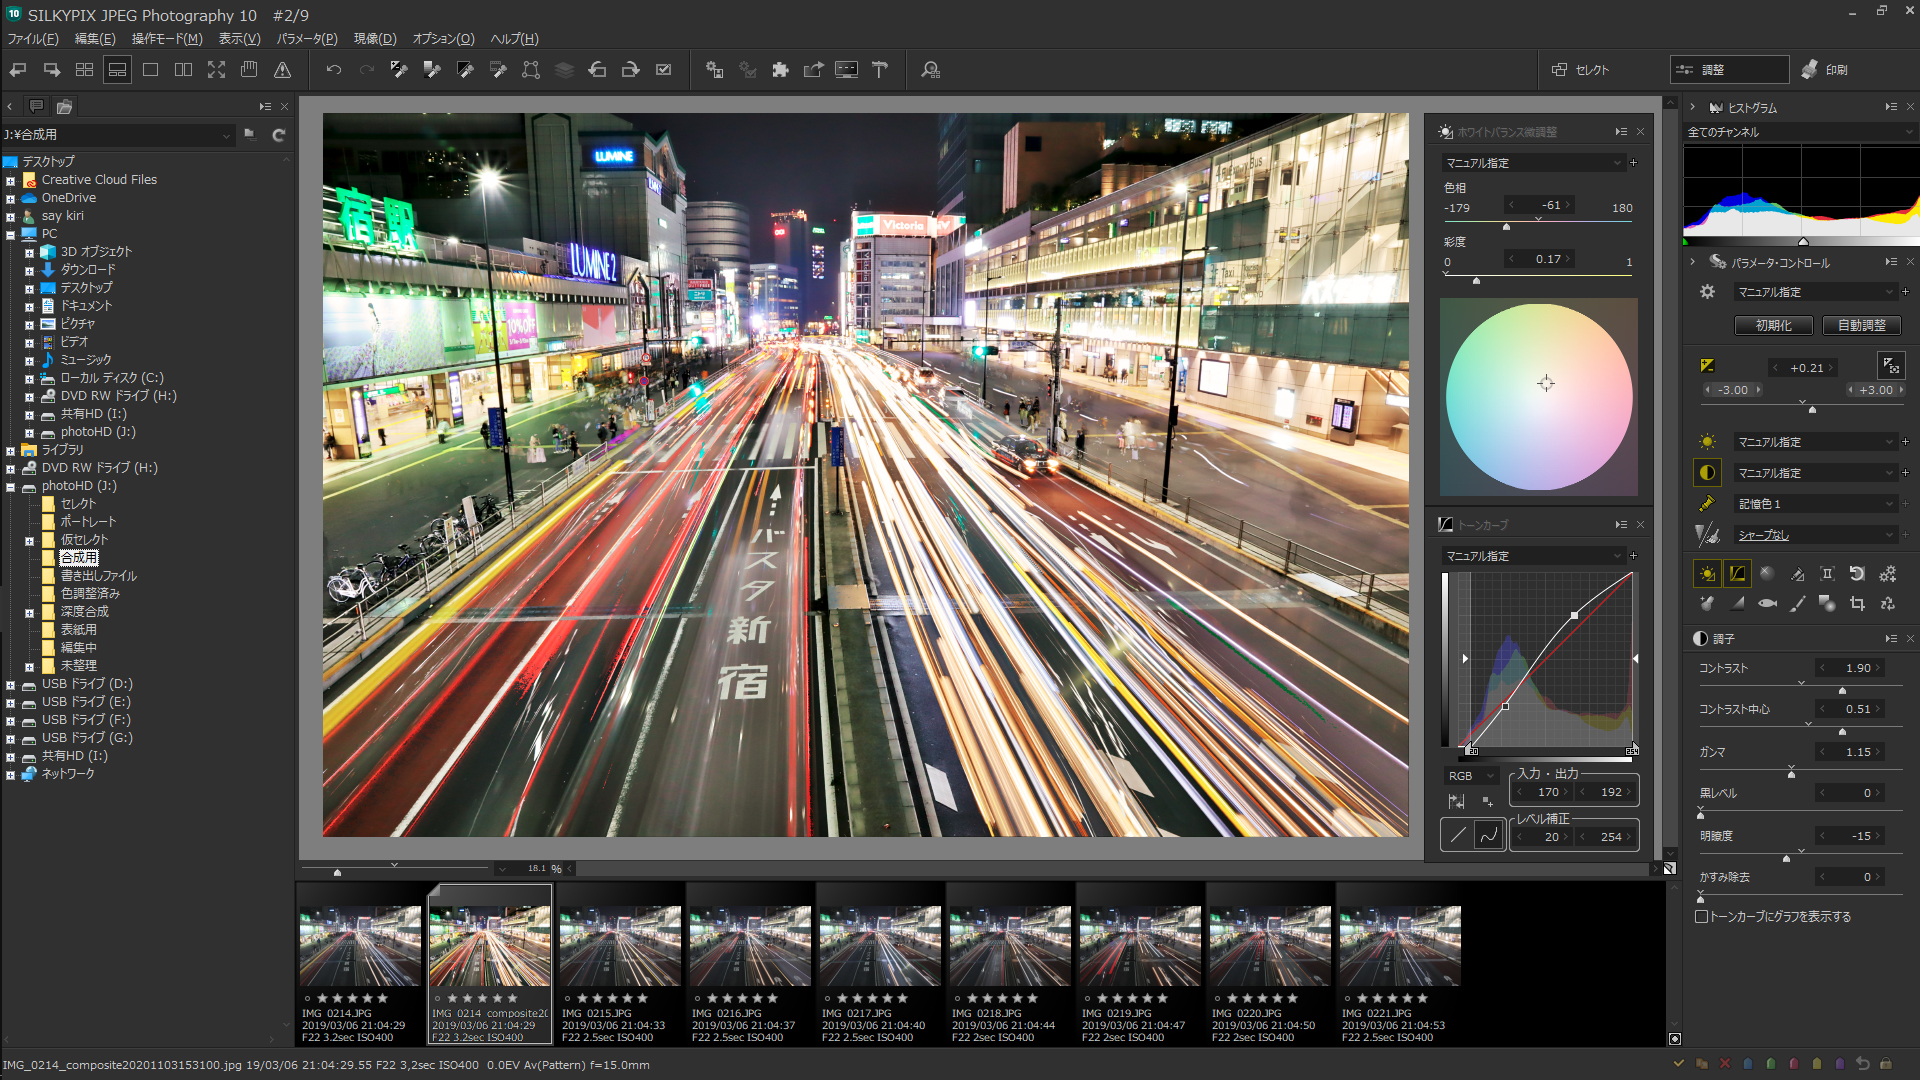The height and width of the screenshot is (1080, 1920).
Task: Toggle the tone curve adjustment icon
Action: (x=1738, y=573)
